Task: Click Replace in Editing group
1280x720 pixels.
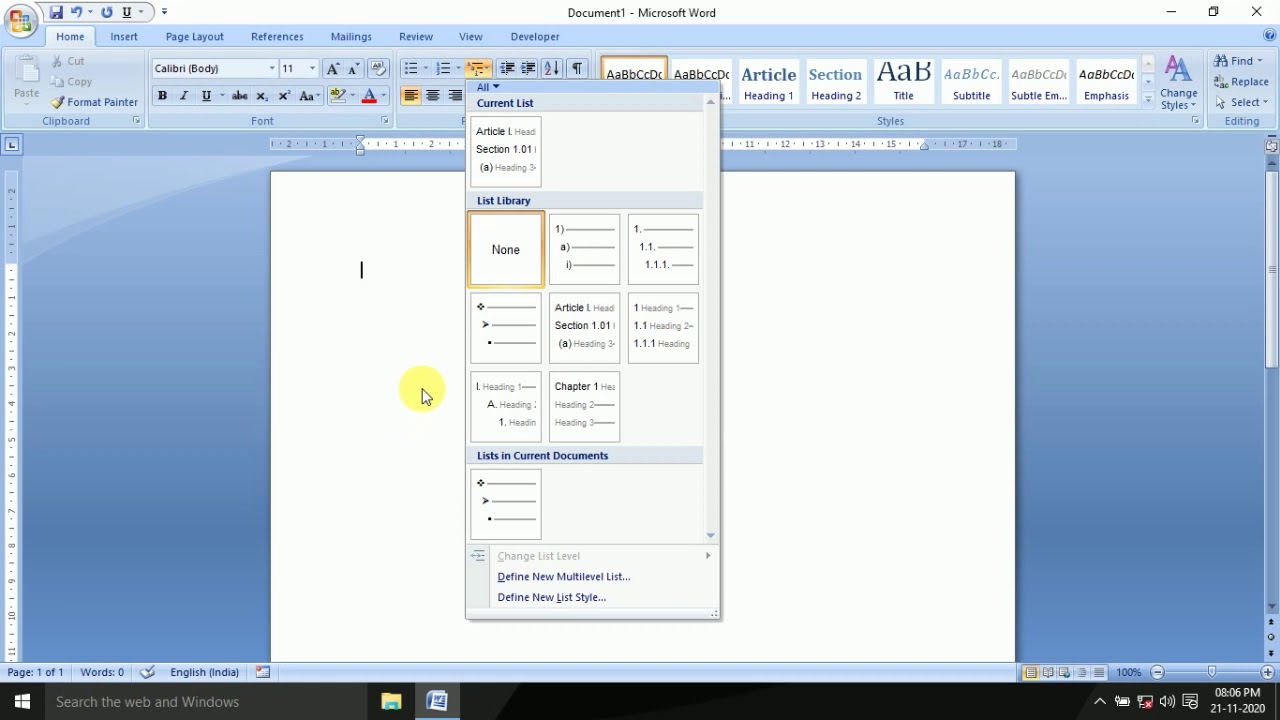Action: 1241,82
